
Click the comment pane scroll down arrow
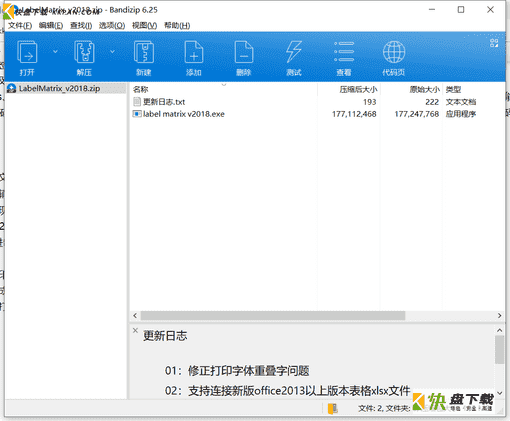coord(499,393)
